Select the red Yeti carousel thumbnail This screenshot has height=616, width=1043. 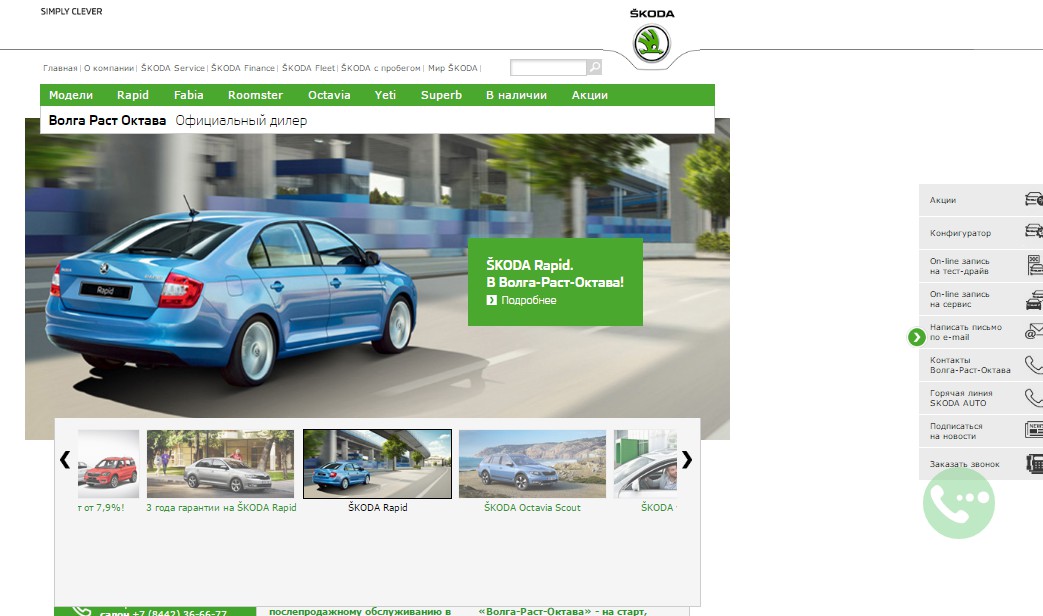[x=108, y=464]
